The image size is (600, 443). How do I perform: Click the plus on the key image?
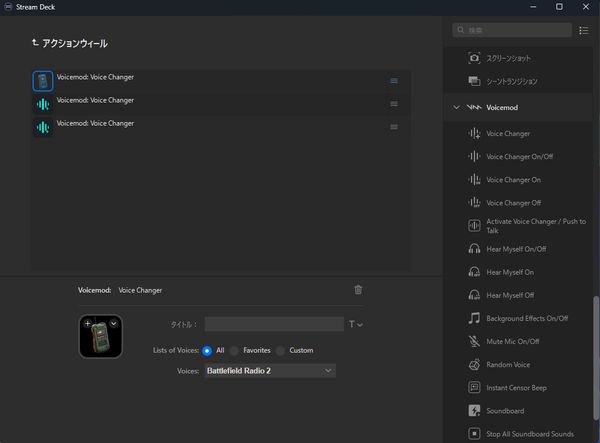point(88,323)
